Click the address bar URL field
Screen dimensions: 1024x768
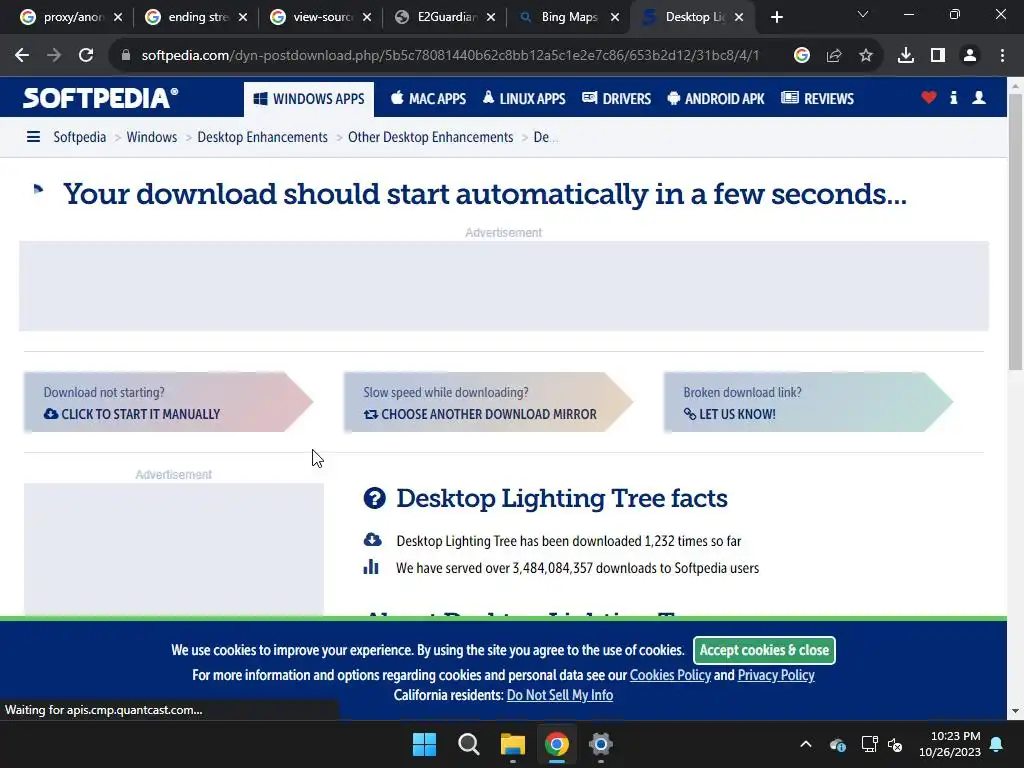coord(450,56)
